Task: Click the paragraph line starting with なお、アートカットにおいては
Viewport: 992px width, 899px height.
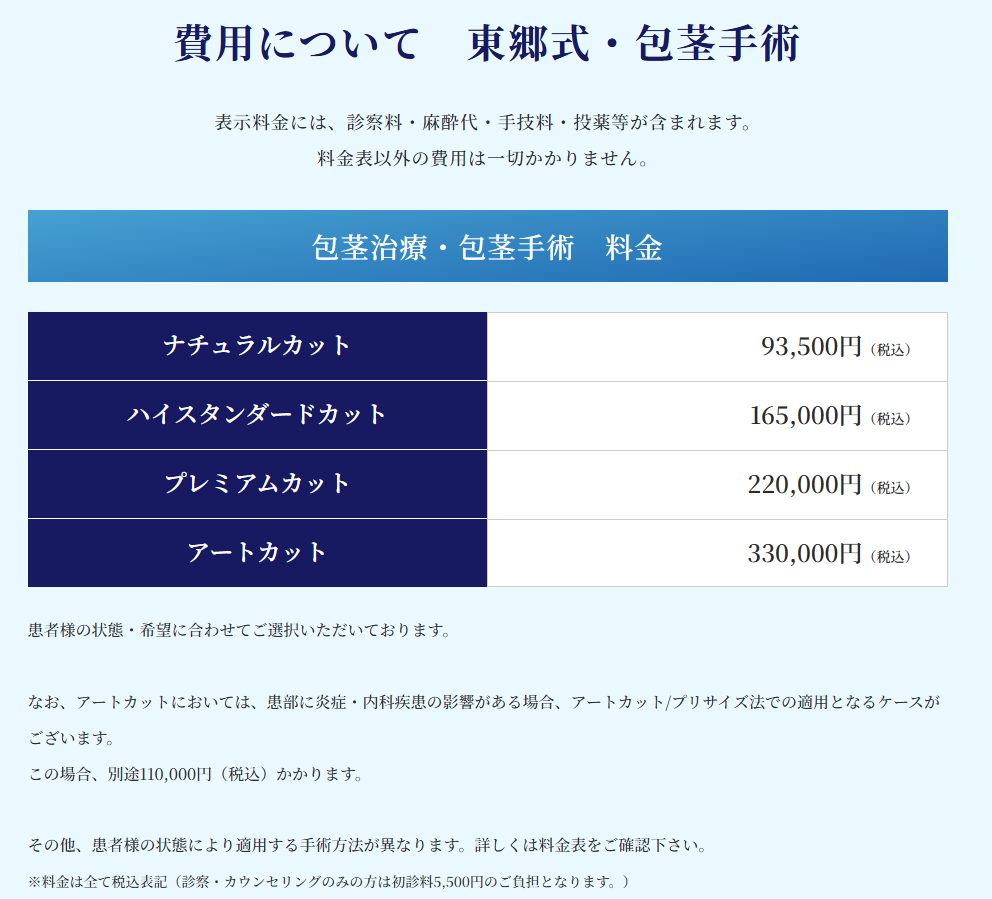Action: coord(484,703)
